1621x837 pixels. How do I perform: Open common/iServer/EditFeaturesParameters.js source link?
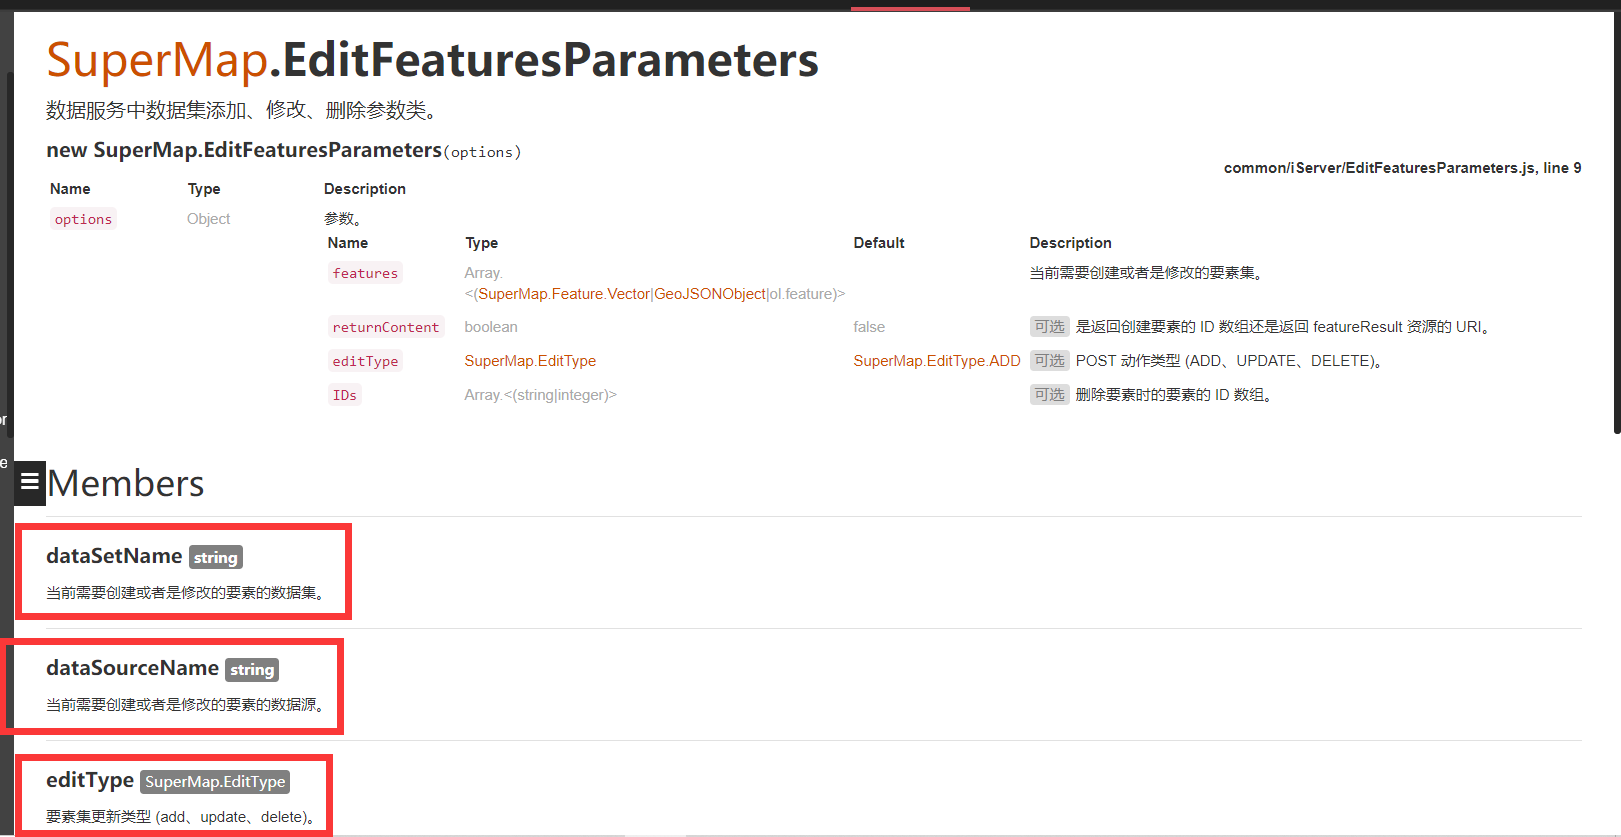[x=1402, y=168]
